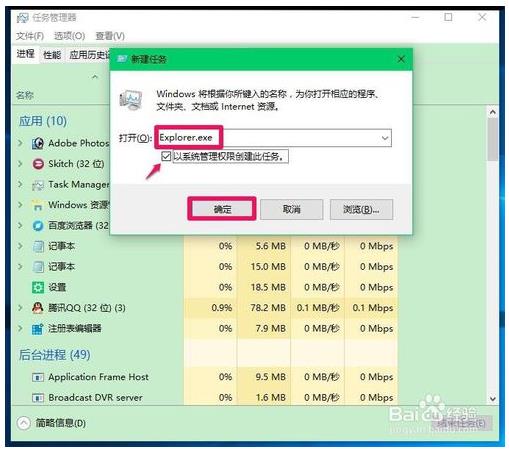
Task: Open the 打开 combo box dropdown arrow
Action: tap(385, 138)
